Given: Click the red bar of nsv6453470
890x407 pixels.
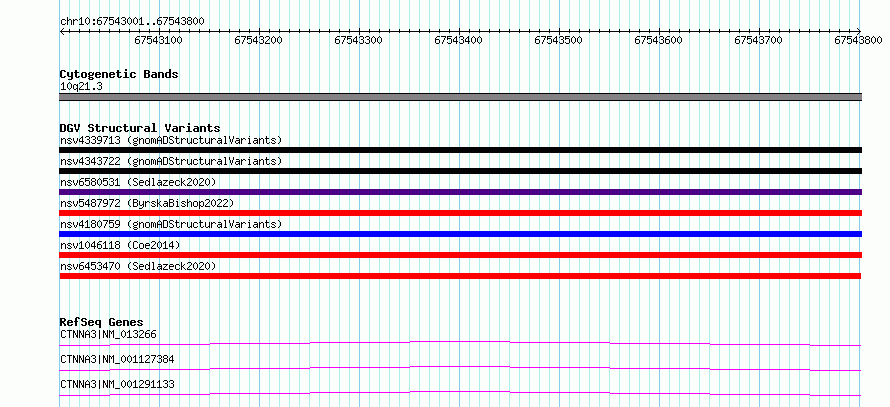Looking at the screenshot, I should tap(460, 276).
